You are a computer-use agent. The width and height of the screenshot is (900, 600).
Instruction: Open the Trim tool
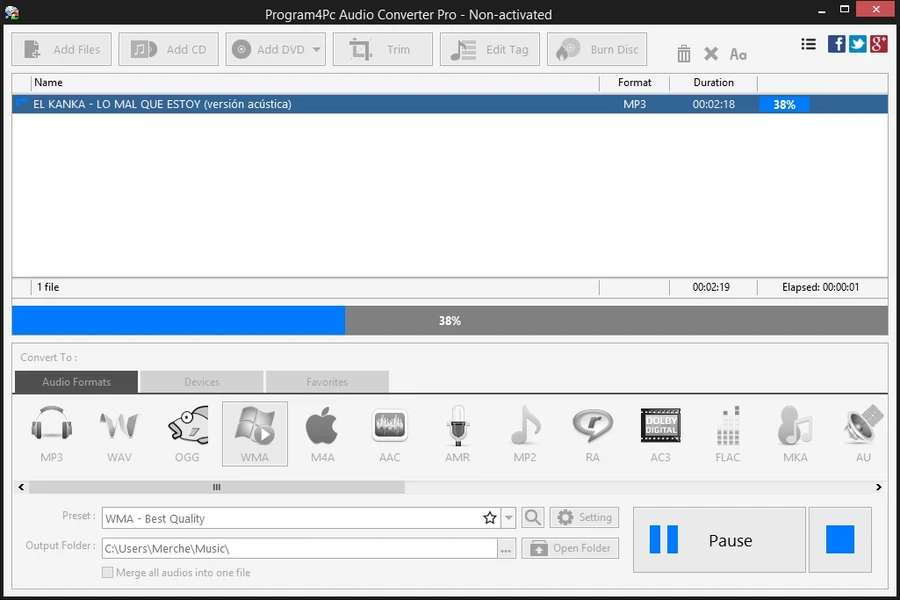coord(382,49)
